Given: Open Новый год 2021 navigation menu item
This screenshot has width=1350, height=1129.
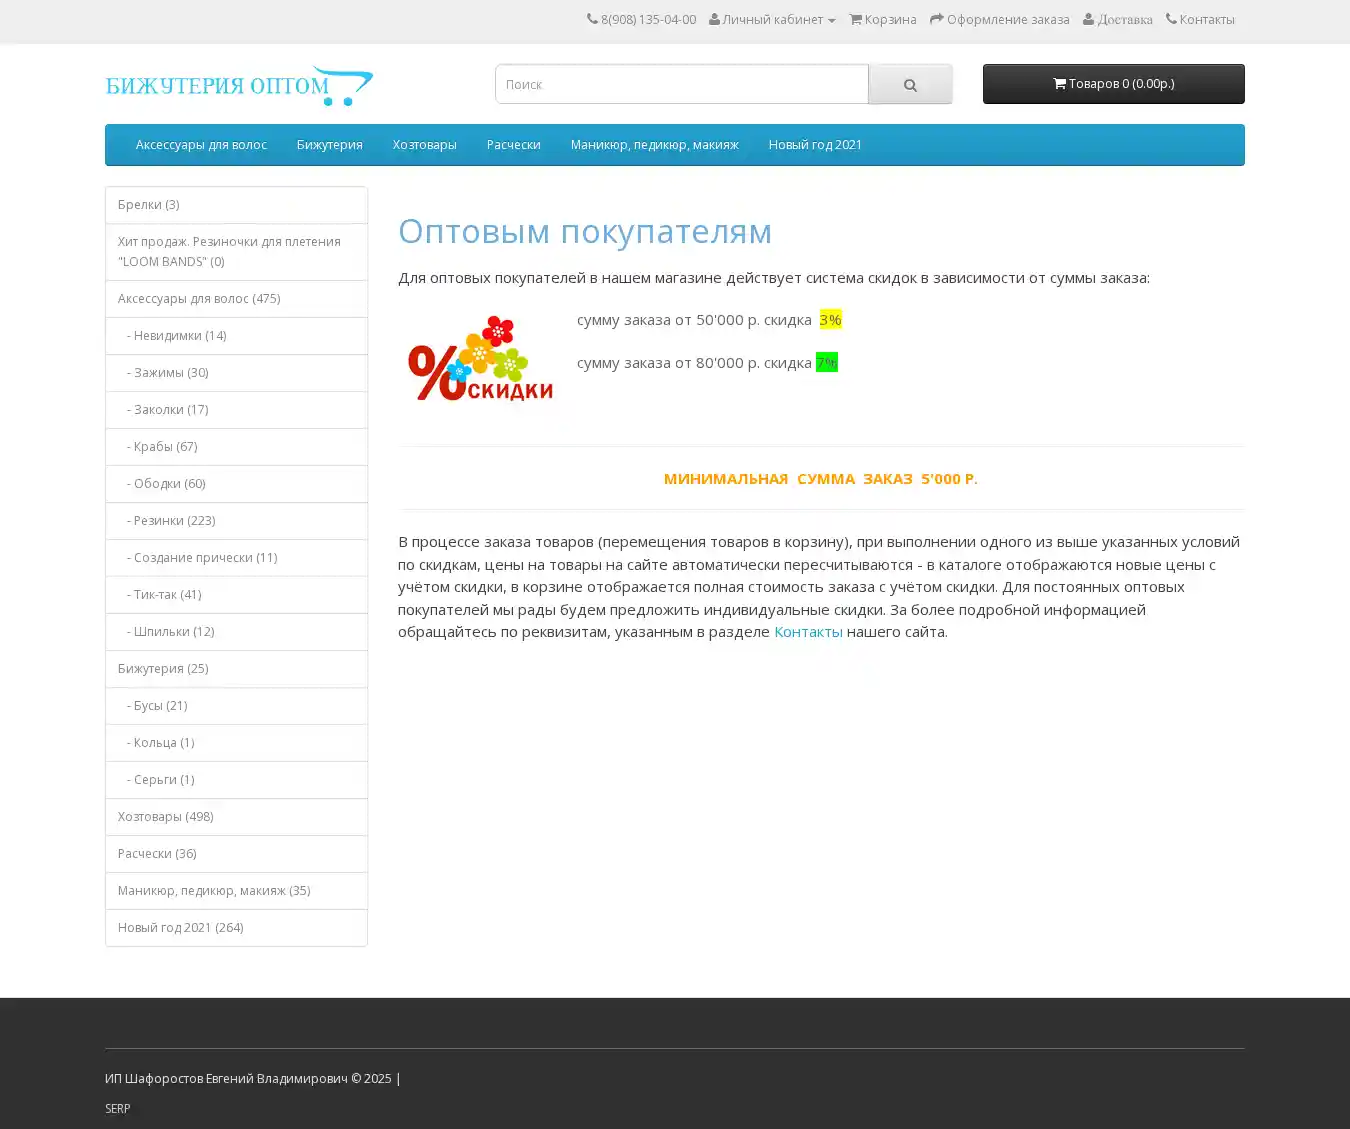Looking at the screenshot, I should click(814, 145).
